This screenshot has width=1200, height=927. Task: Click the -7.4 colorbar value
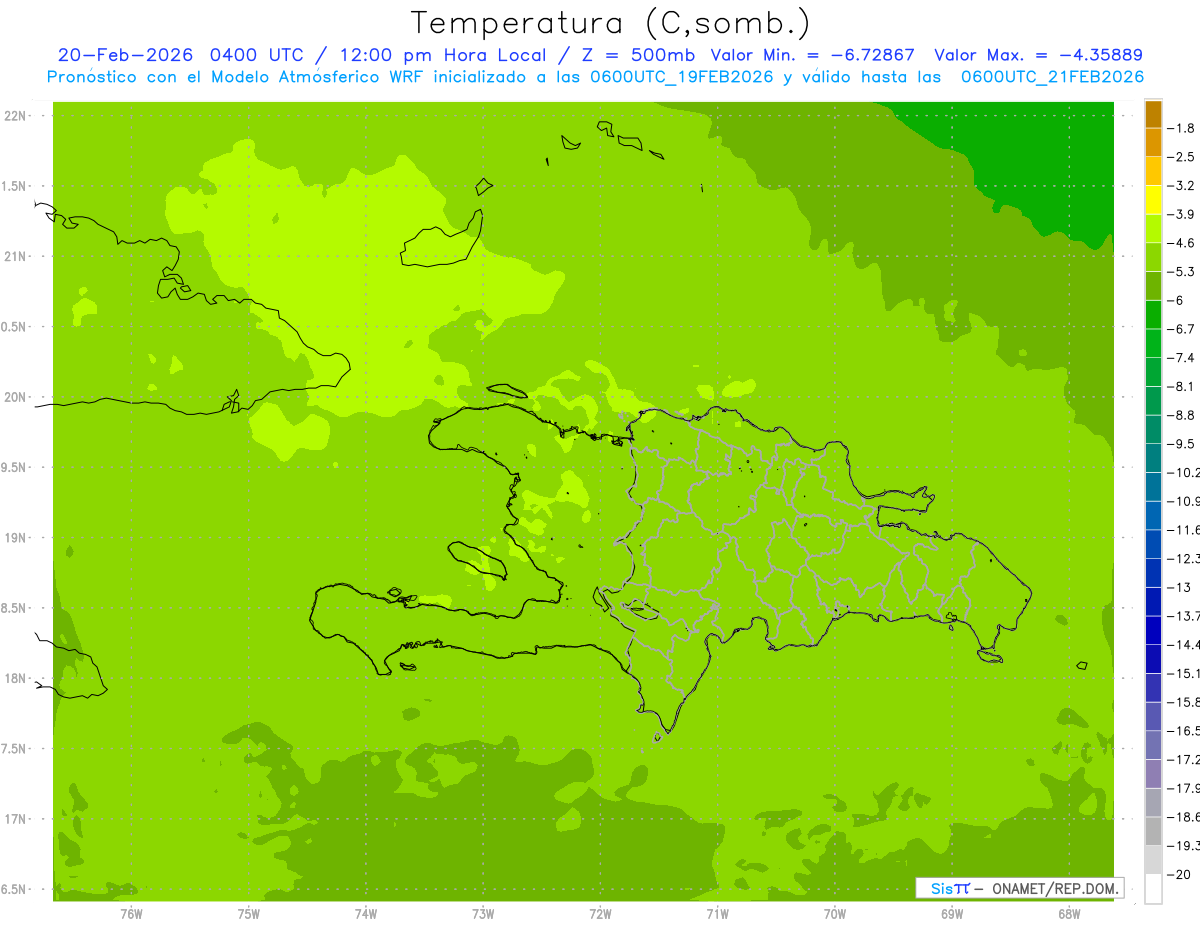pyautogui.click(x=1180, y=358)
